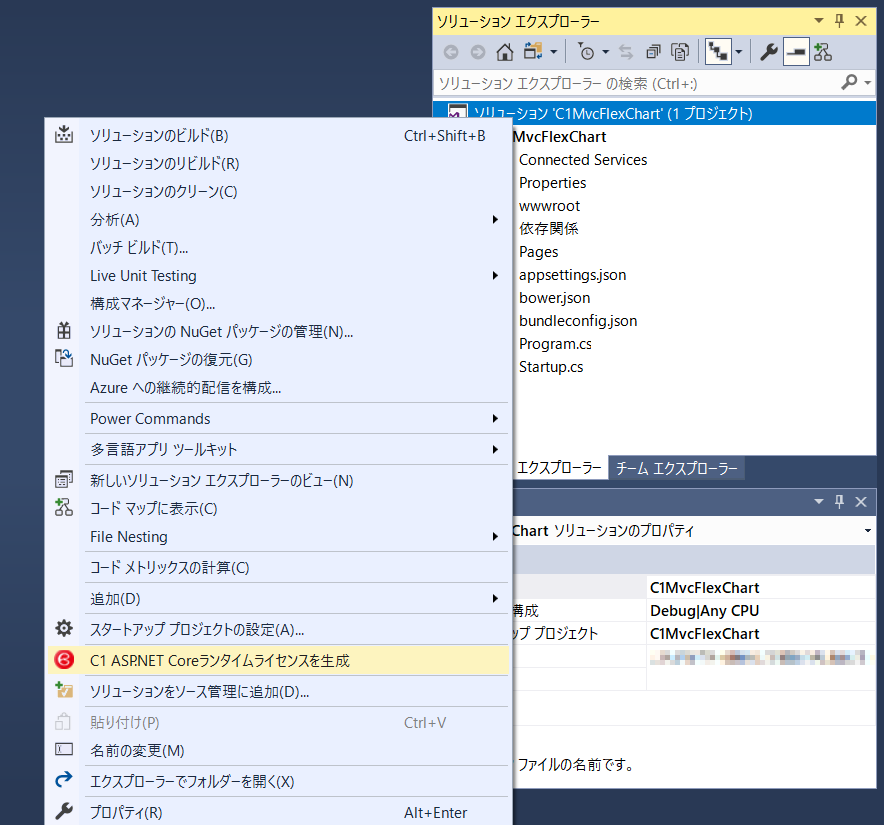
Task: Choose ソリューションのクリーン(C)
Action: 279,192
